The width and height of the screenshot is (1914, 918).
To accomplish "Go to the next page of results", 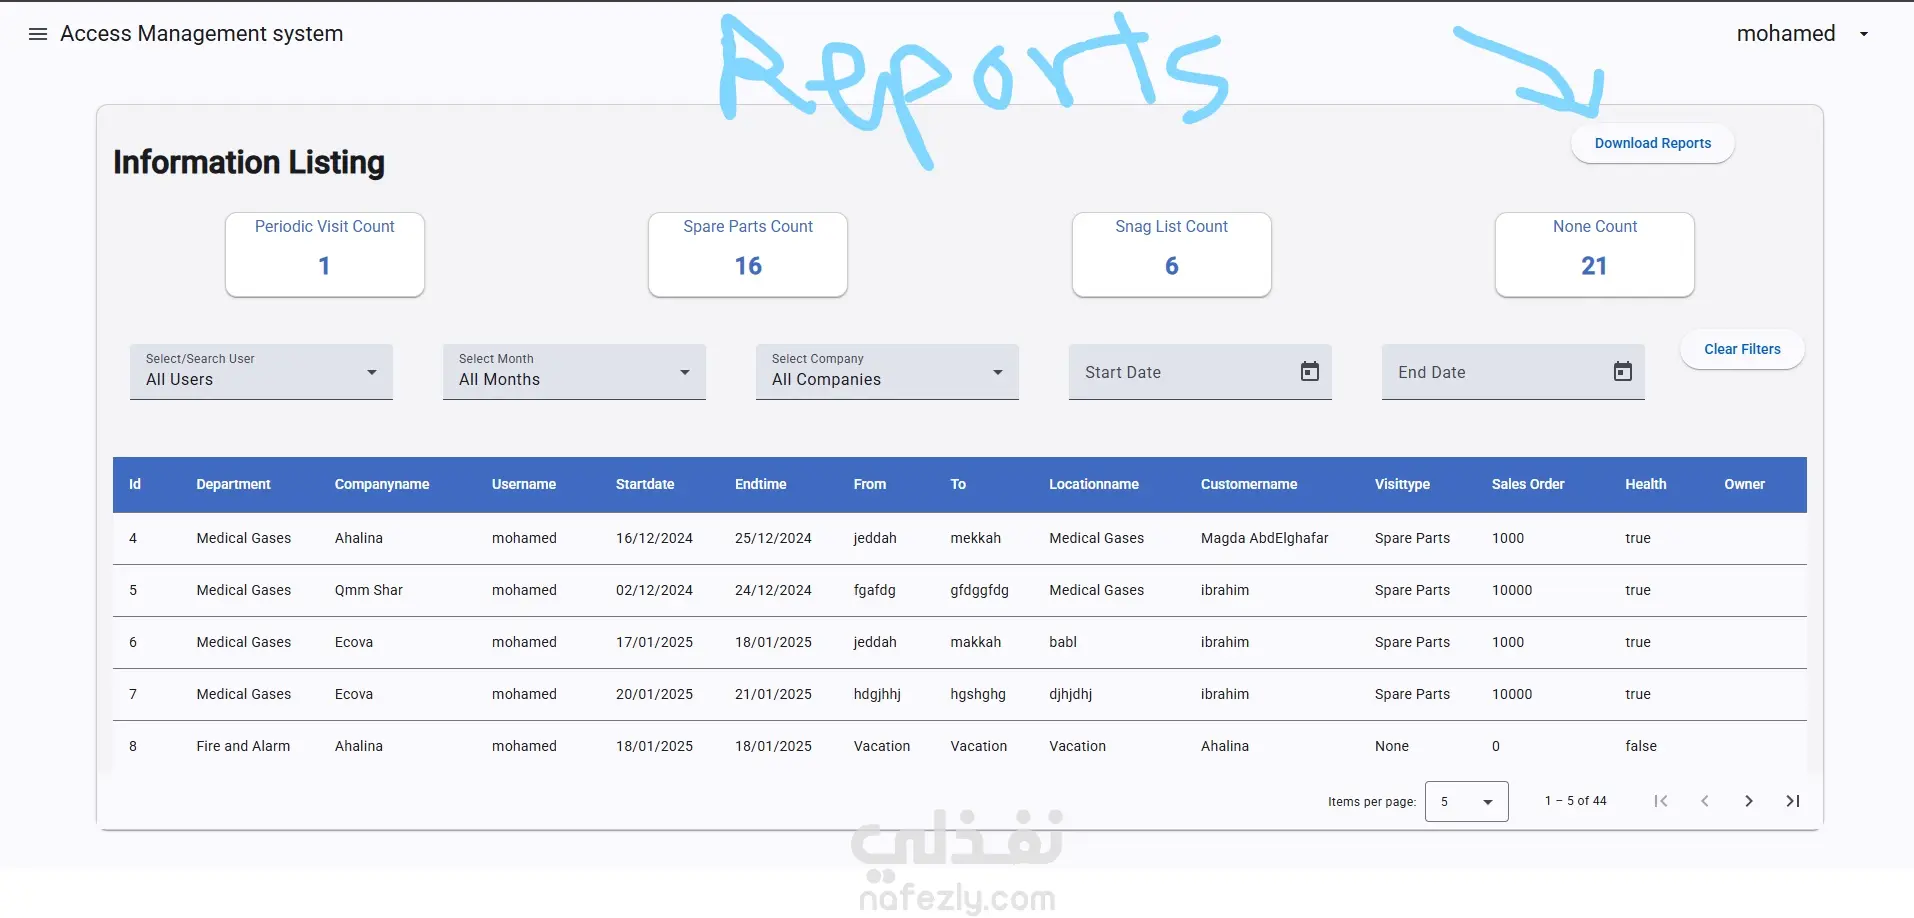I will click(x=1749, y=801).
